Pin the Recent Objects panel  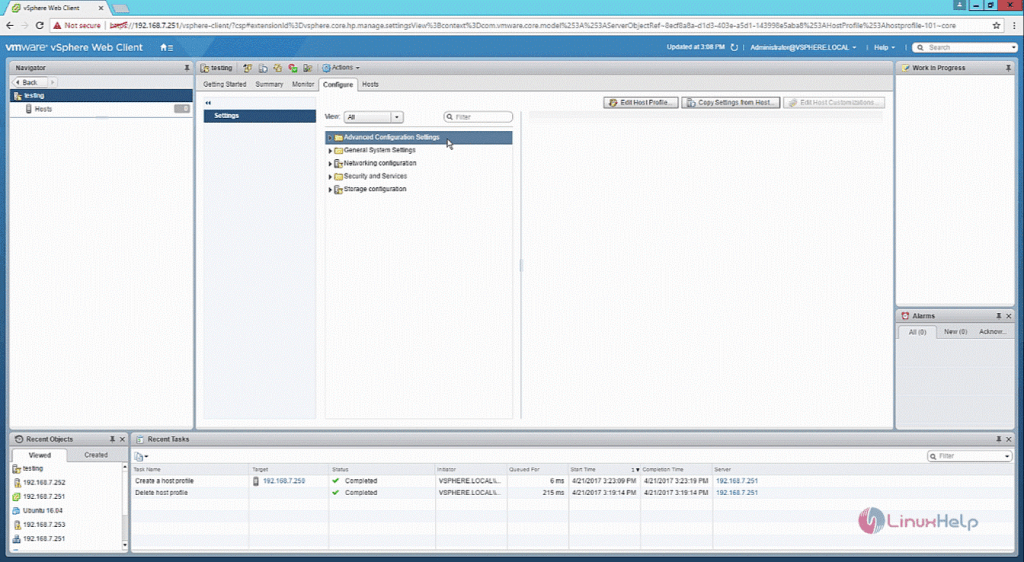112,439
